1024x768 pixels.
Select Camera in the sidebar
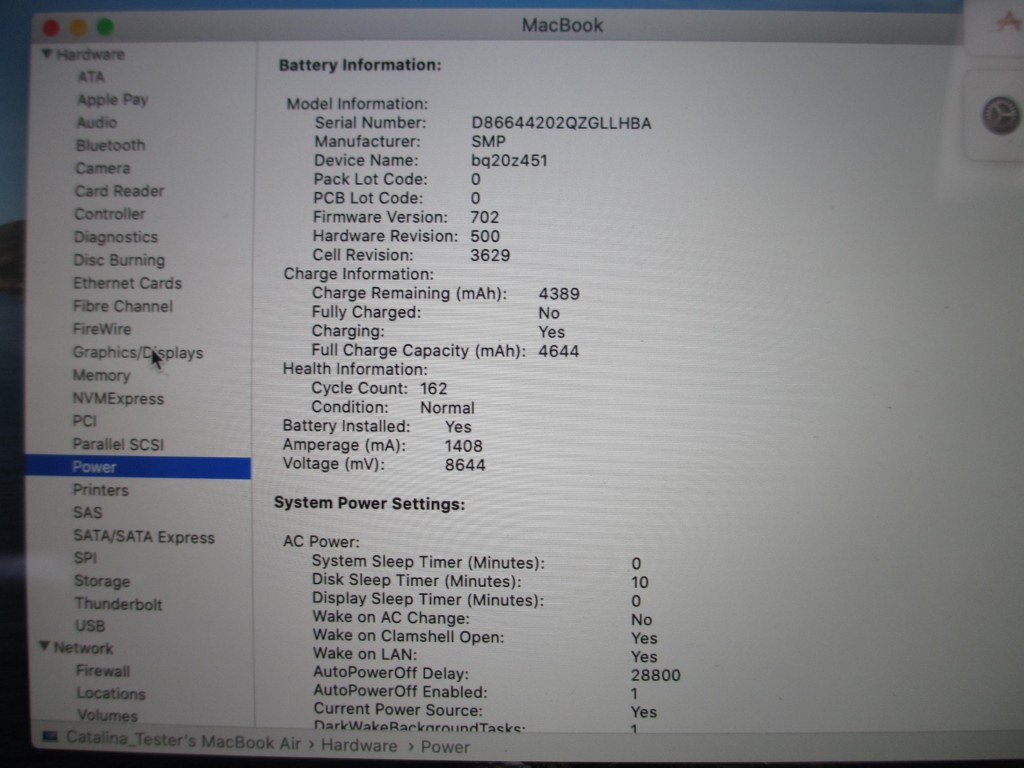click(x=103, y=168)
